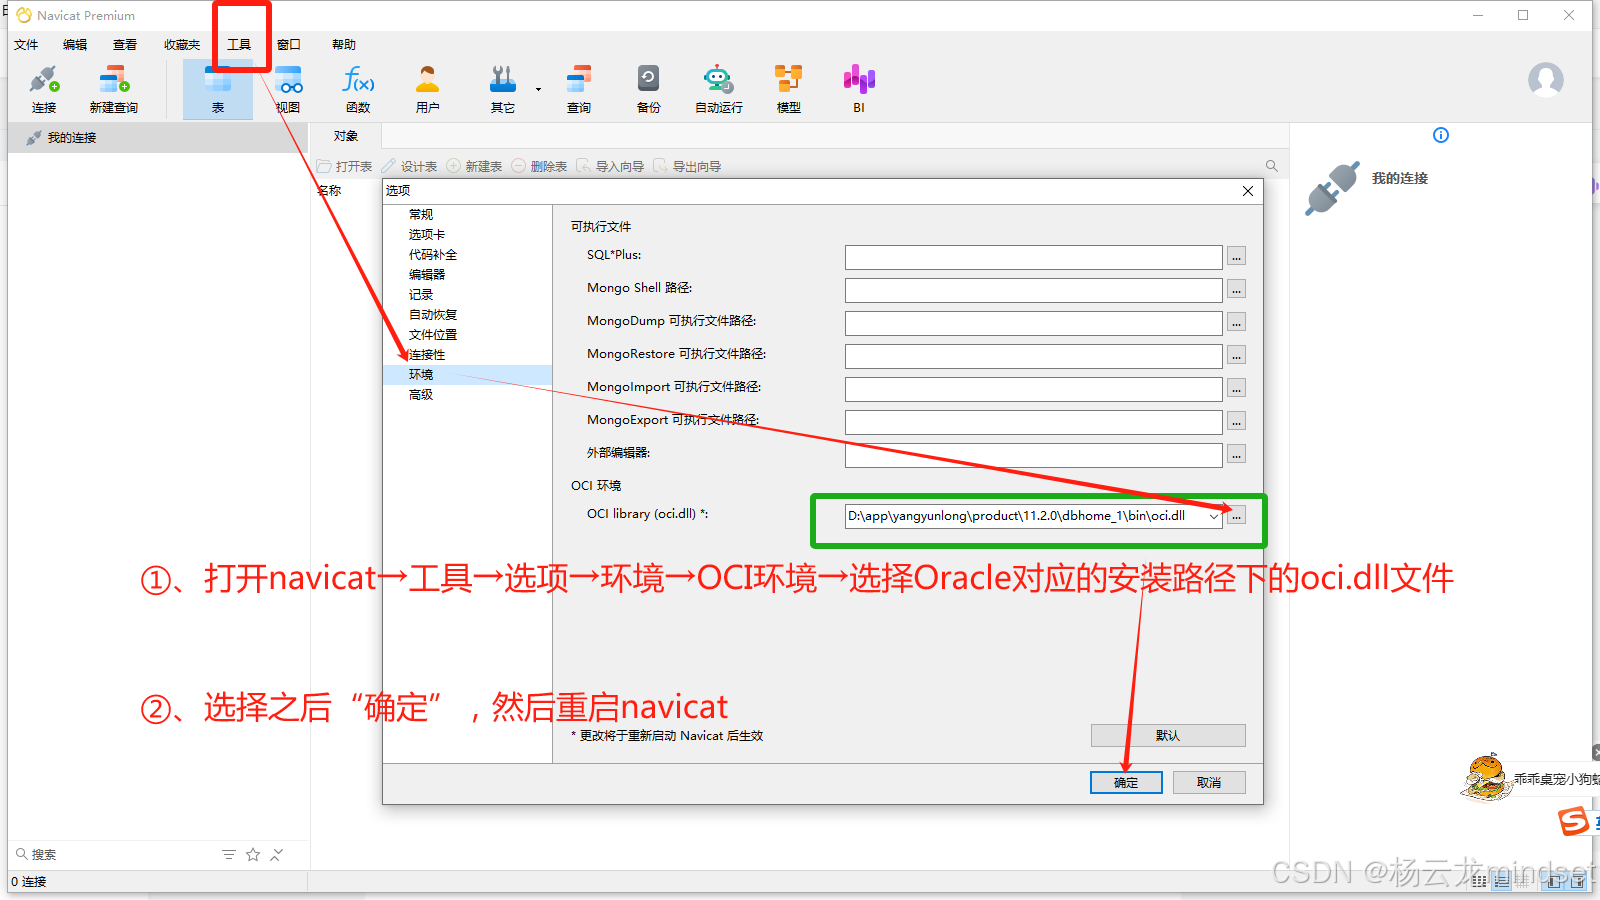Image resolution: width=1600 pixels, height=900 pixels.
Task: Select the 视图 (View) toolbar icon
Action: point(288,89)
